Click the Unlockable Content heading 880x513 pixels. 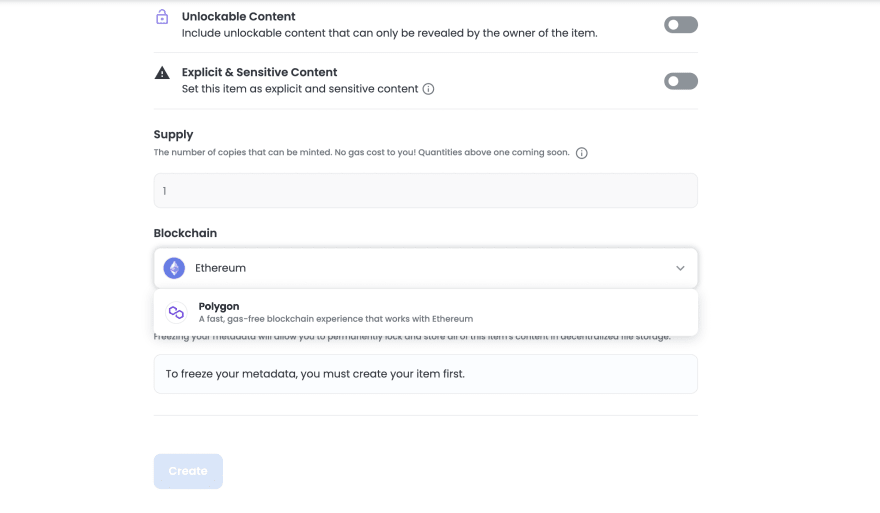pyautogui.click(x=238, y=16)
